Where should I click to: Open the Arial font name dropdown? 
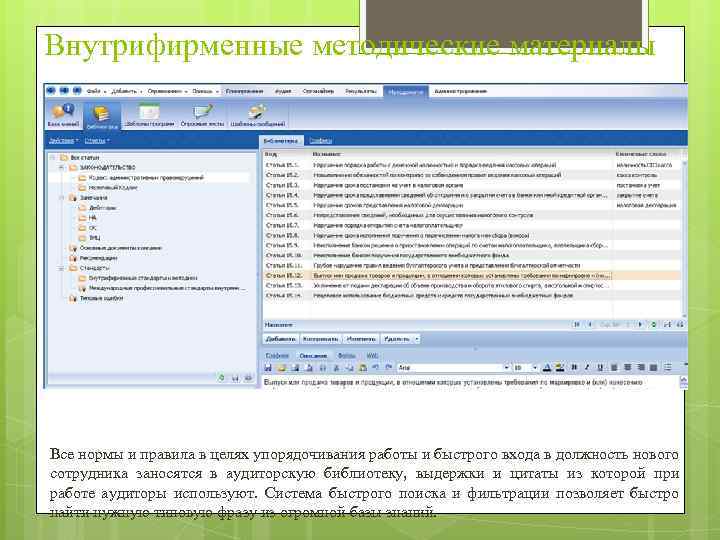506,368
